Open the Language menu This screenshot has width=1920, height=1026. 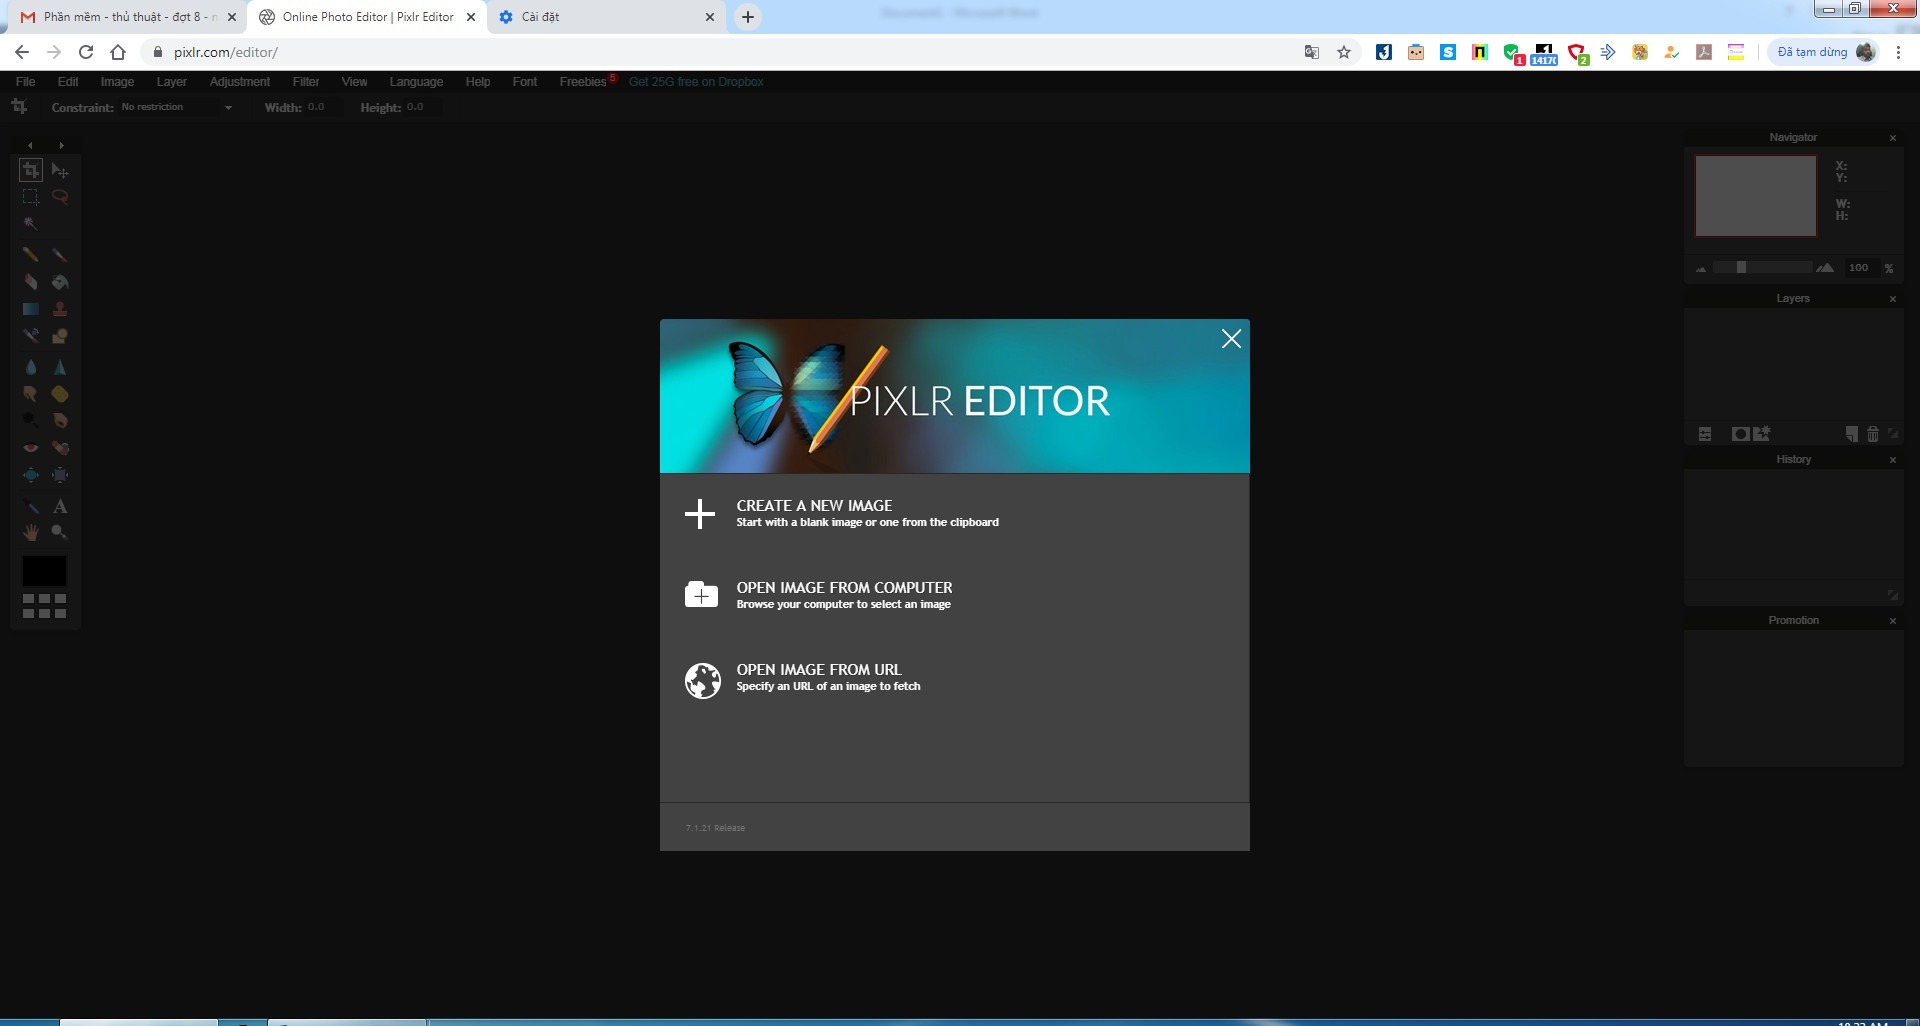click(416, 82)
